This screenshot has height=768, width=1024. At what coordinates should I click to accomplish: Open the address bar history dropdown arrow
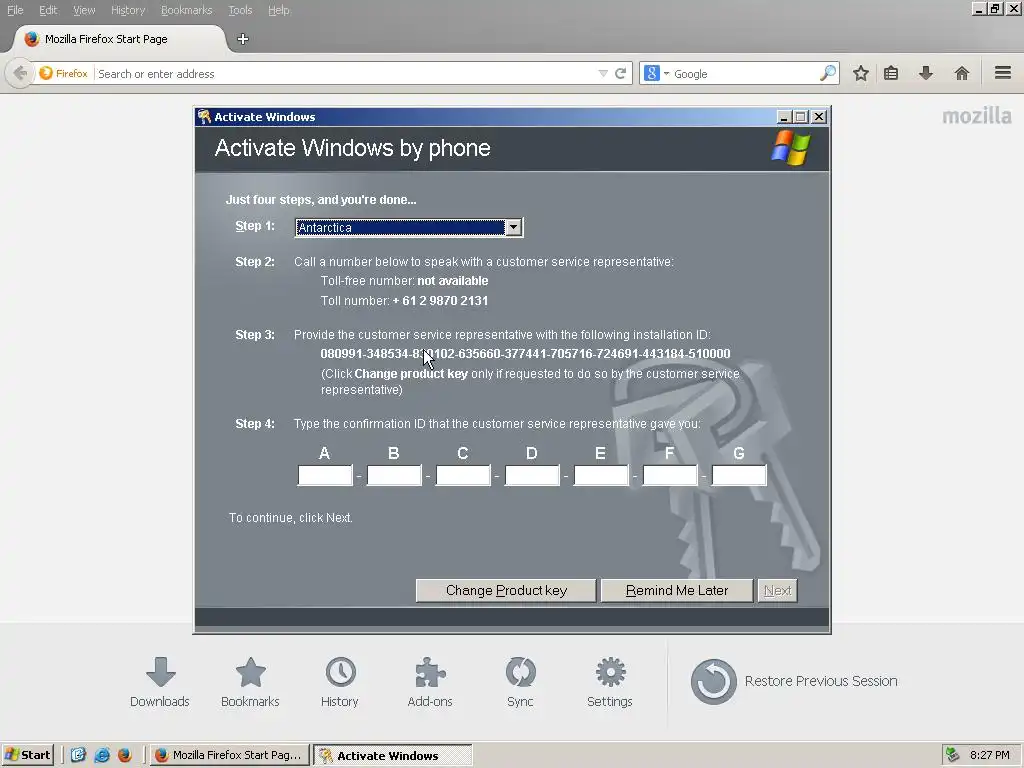pyautogui.click(x=603, y=74)
